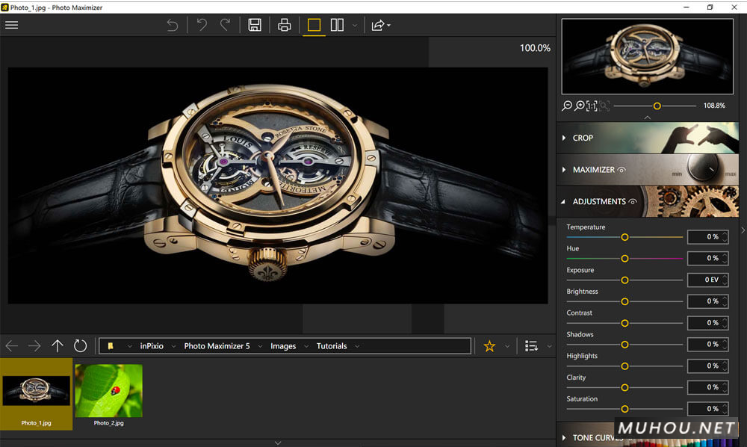This screenshot has width=747, height=447.
Task: Click the Print icon
Action: click(284, 25)
